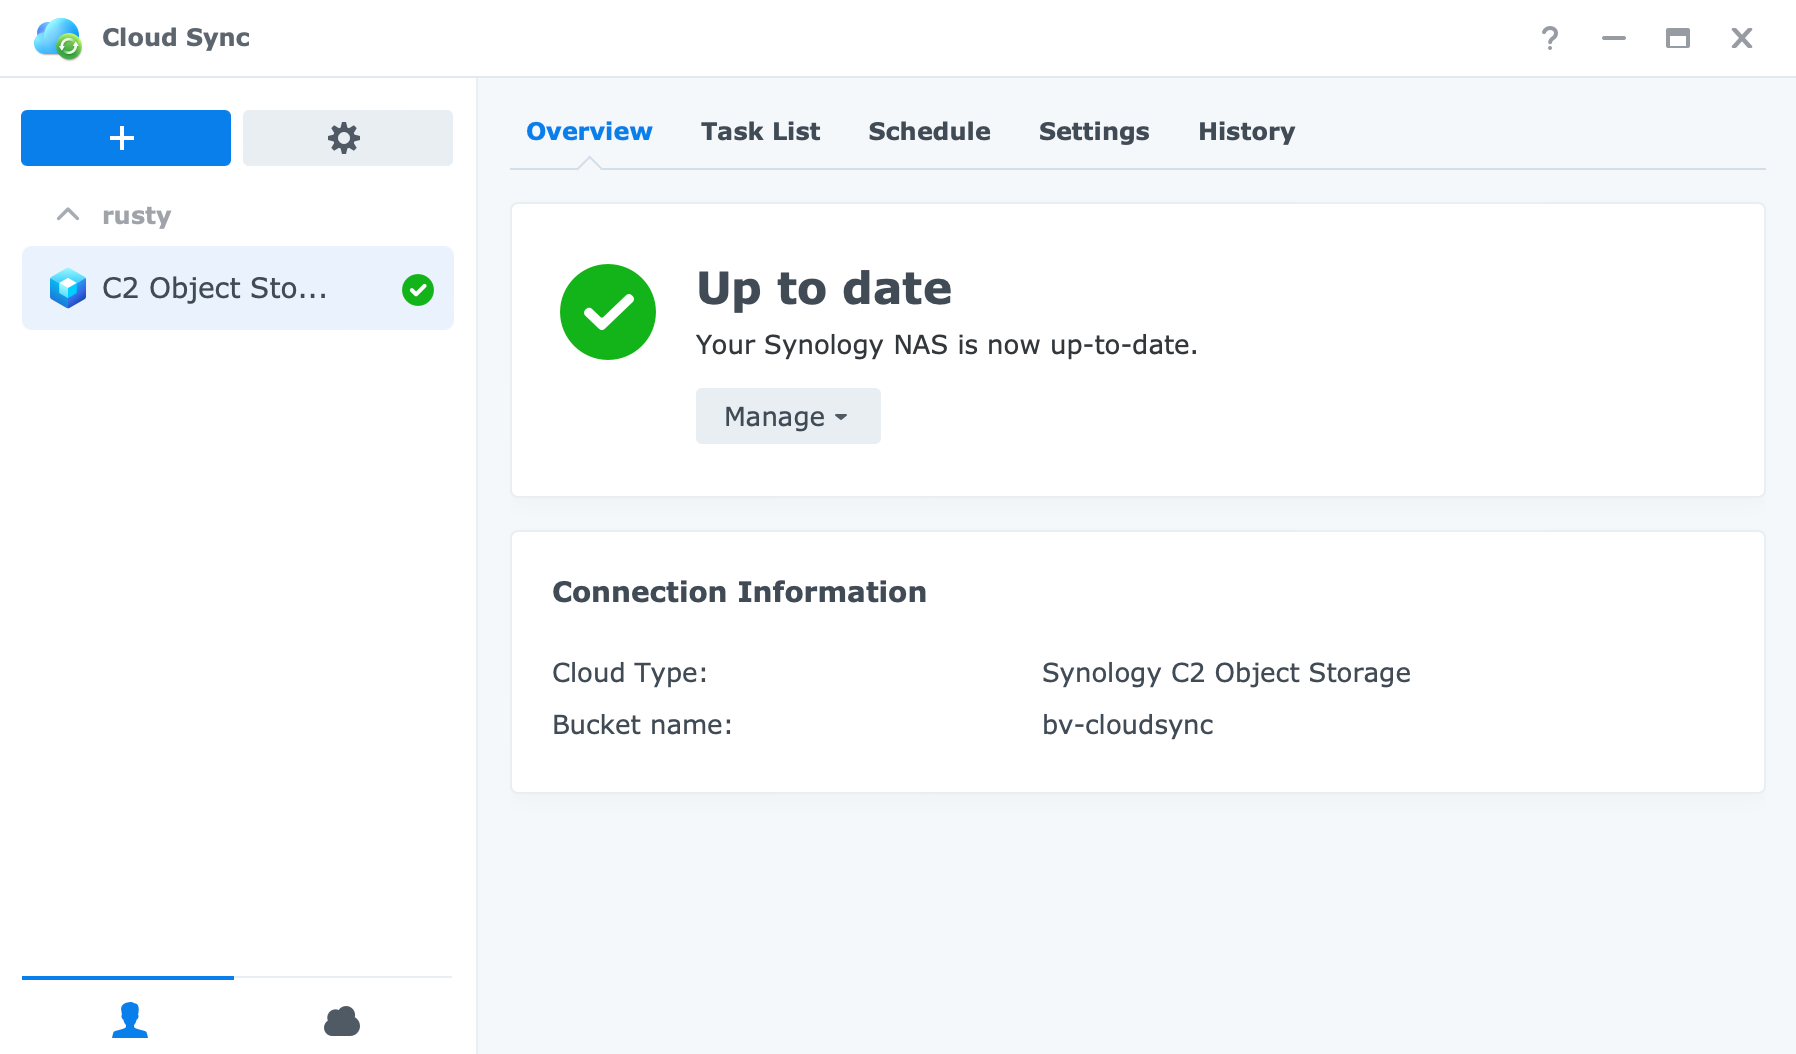This screenshot has height=1054, width=1796.
Task: Click the Cloud Type label
Action: tap(630, 673)
